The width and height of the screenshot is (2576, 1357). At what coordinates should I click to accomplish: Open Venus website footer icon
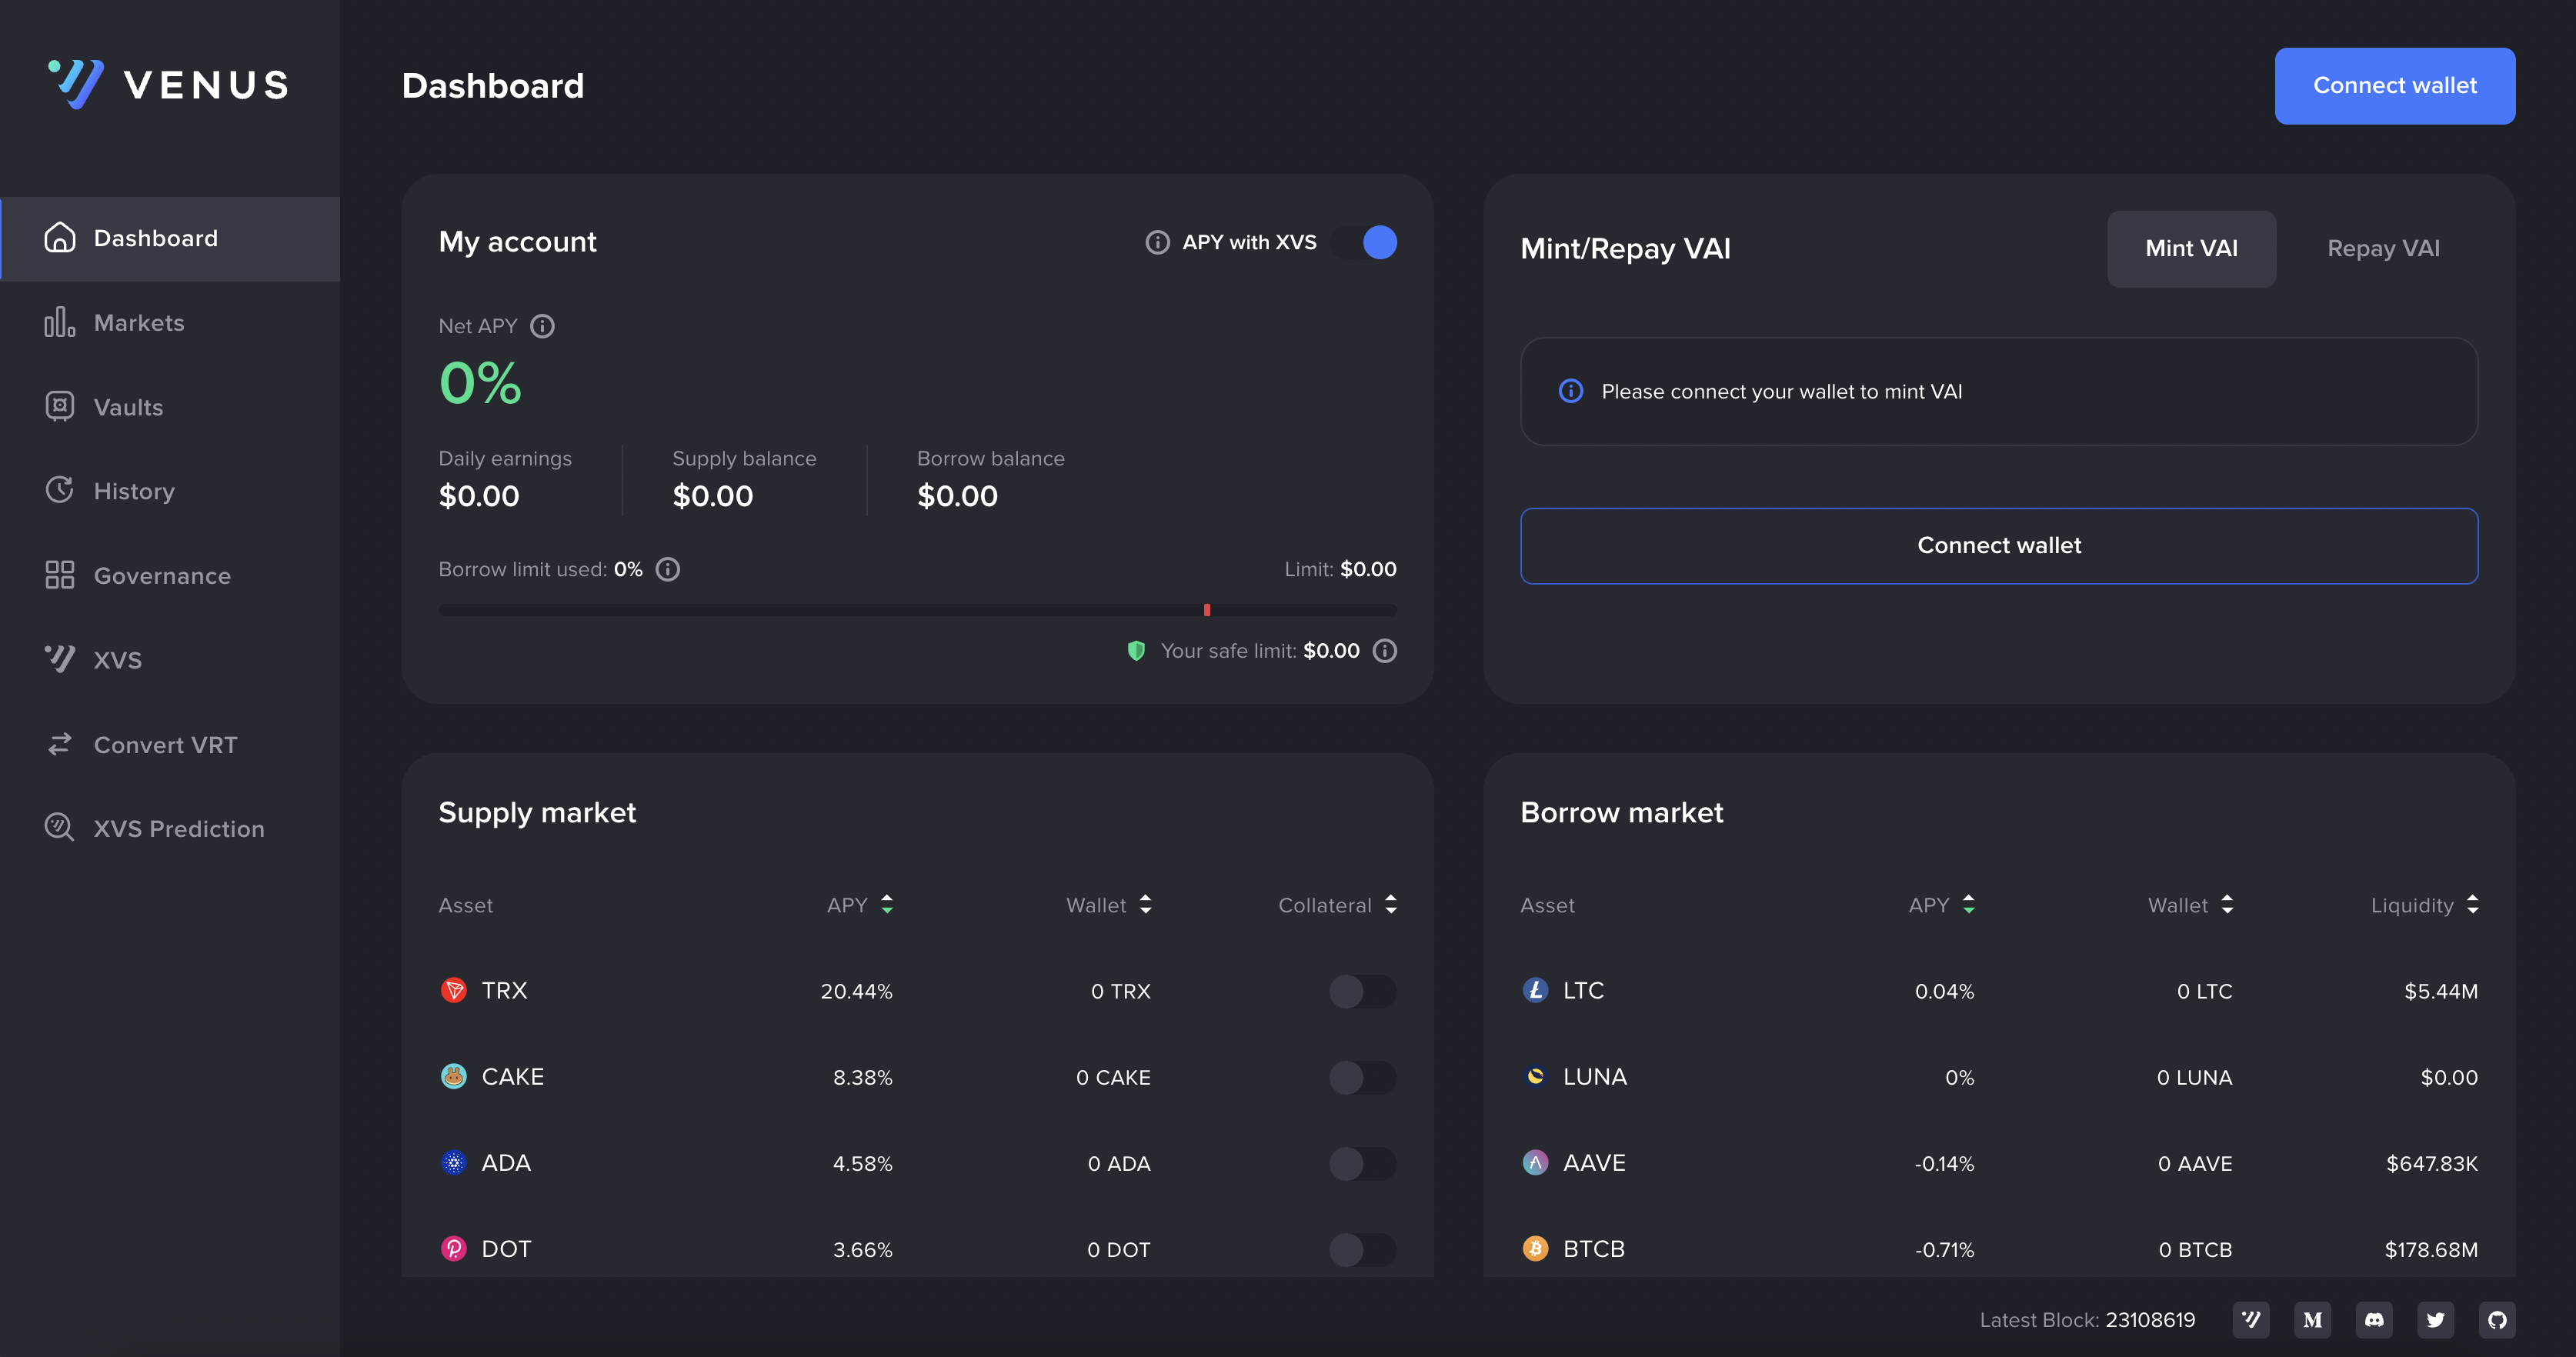click(x=2250, y=1320)
